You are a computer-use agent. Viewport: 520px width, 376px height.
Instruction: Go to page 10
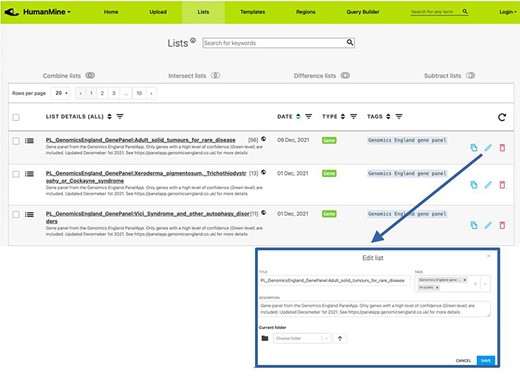pyautogui.click(x=139, y=93)
